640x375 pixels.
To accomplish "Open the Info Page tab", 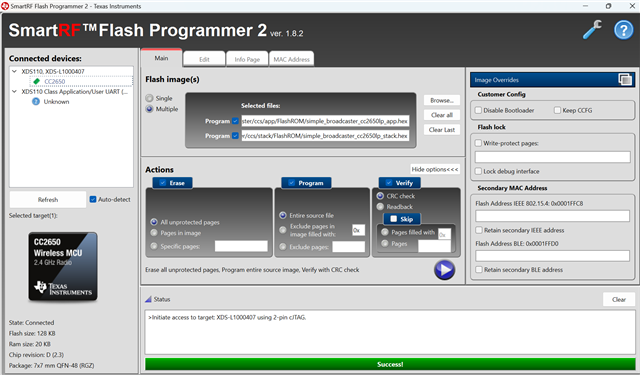I will (x=247, y=59).
